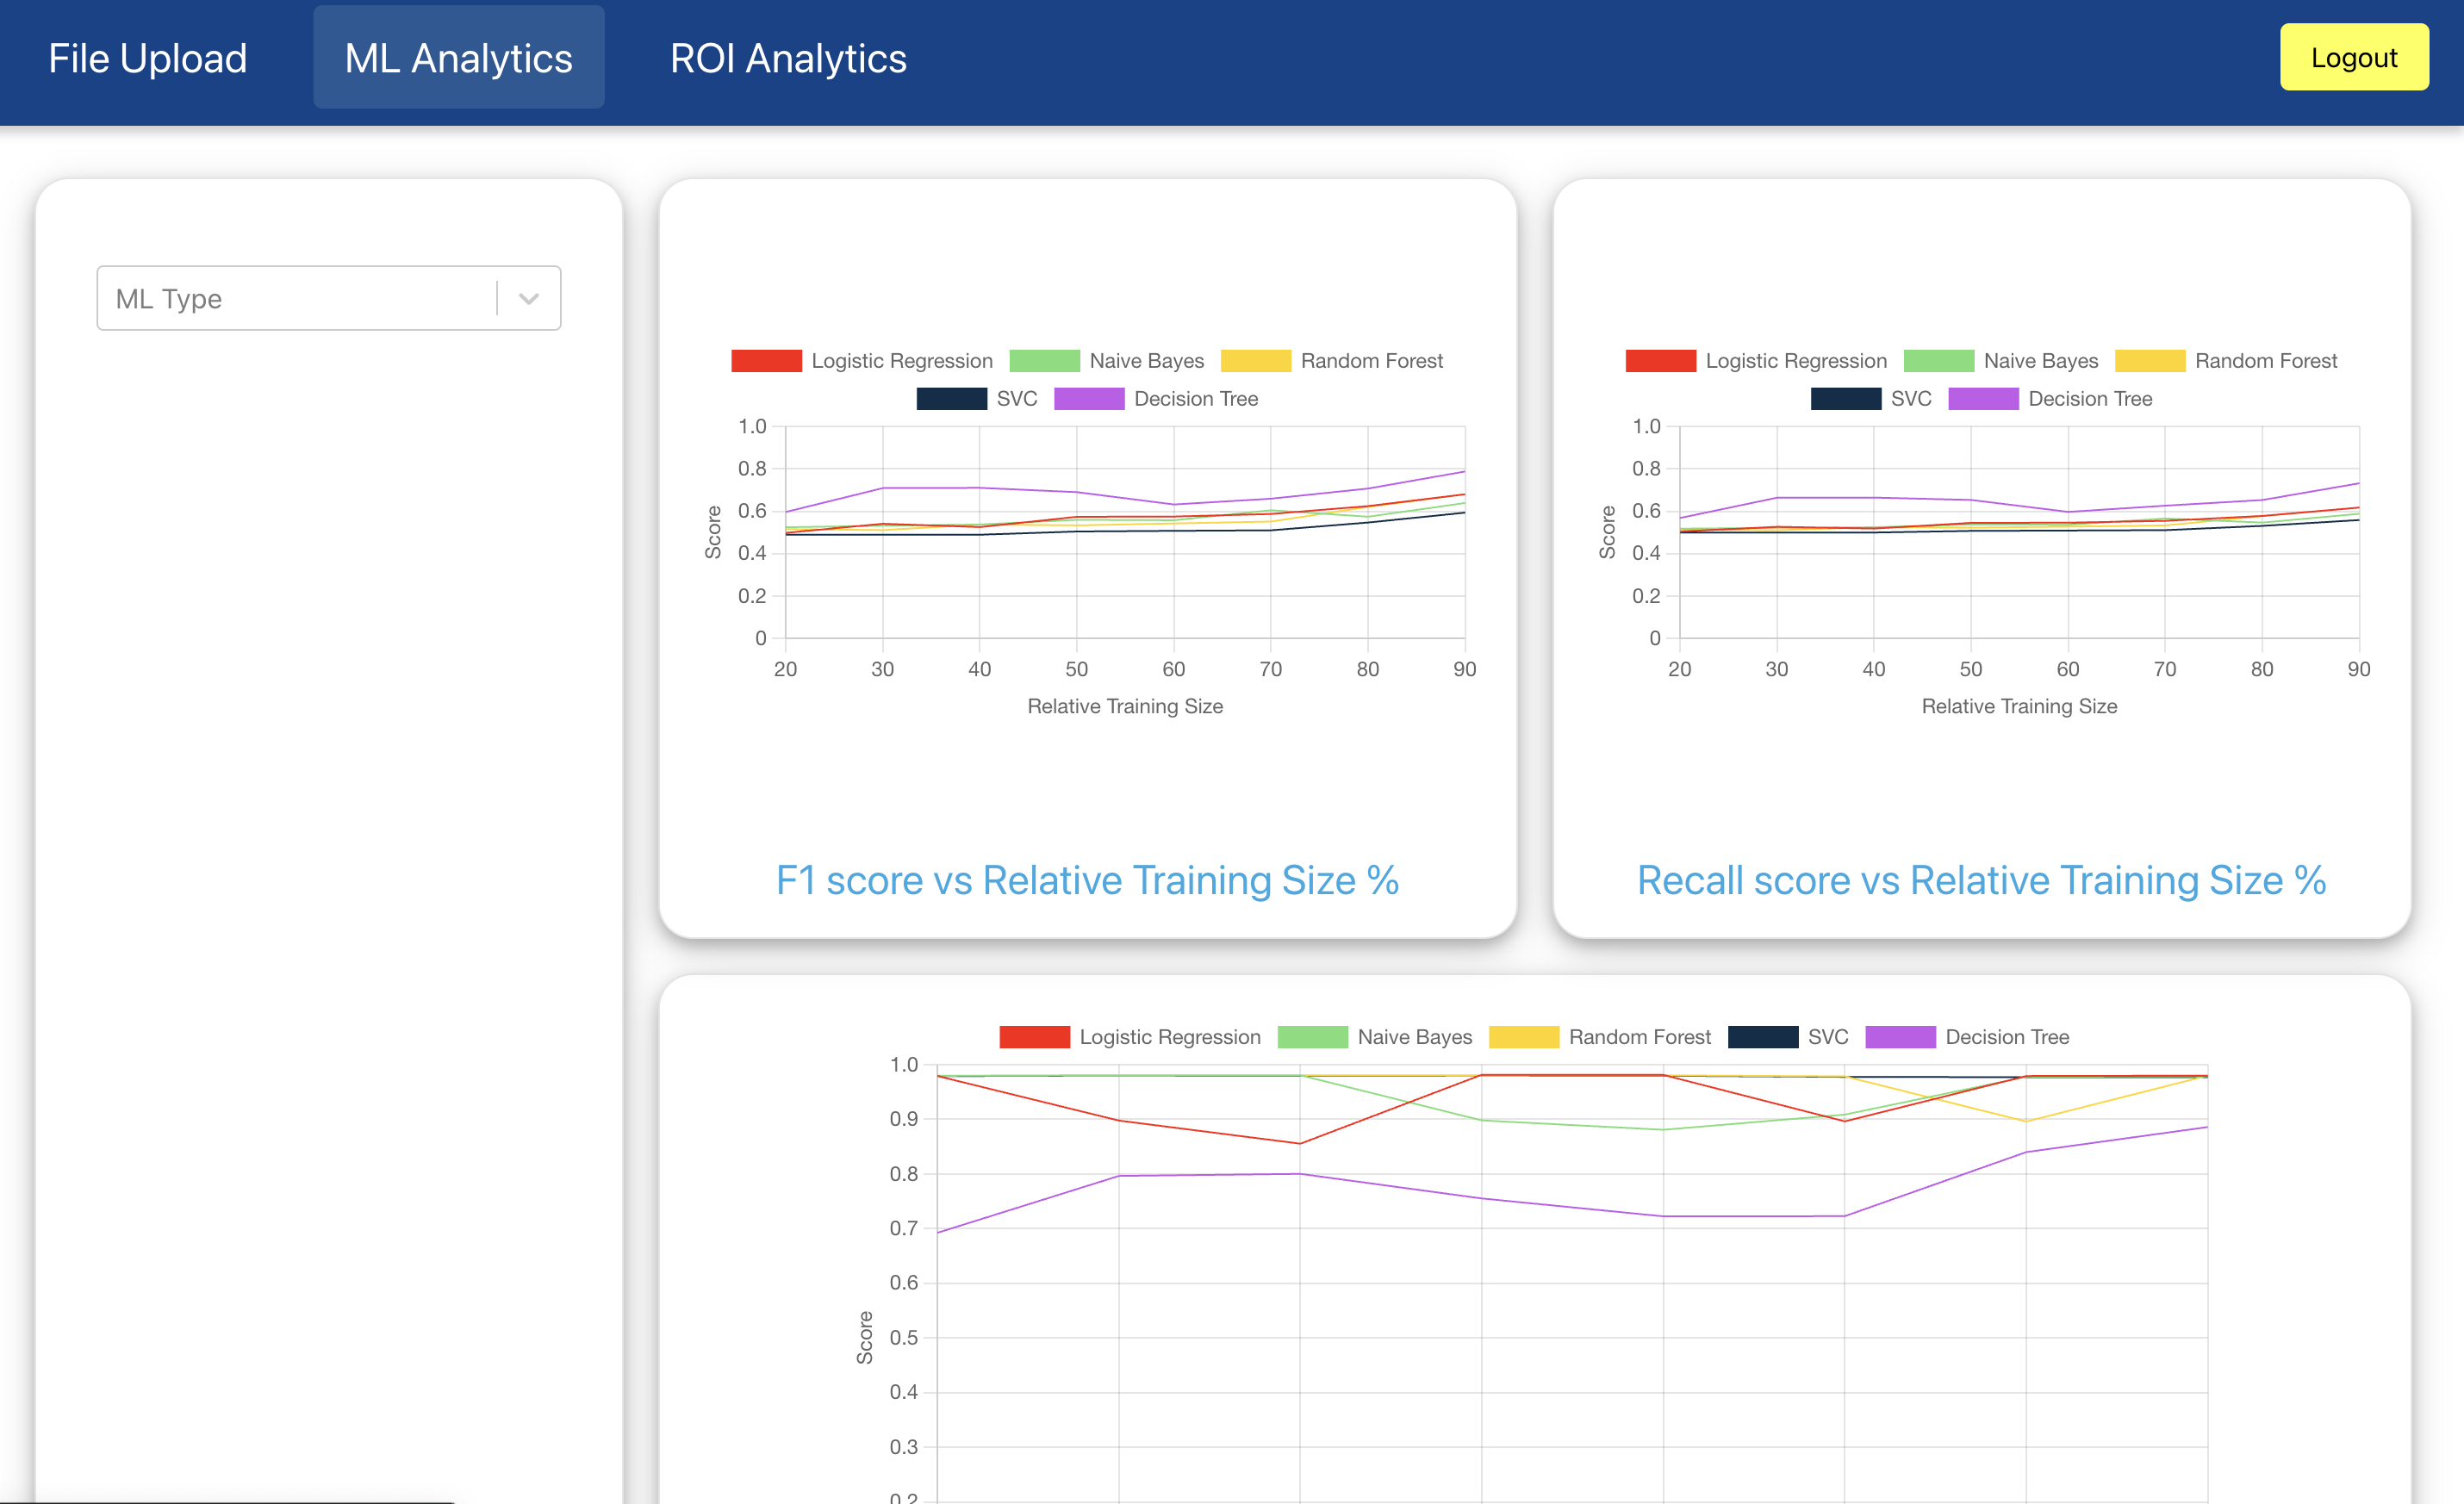
Task: Click green Naive Bayes swatch in bottom chart legend
Action: [x=1313, y=1037]
